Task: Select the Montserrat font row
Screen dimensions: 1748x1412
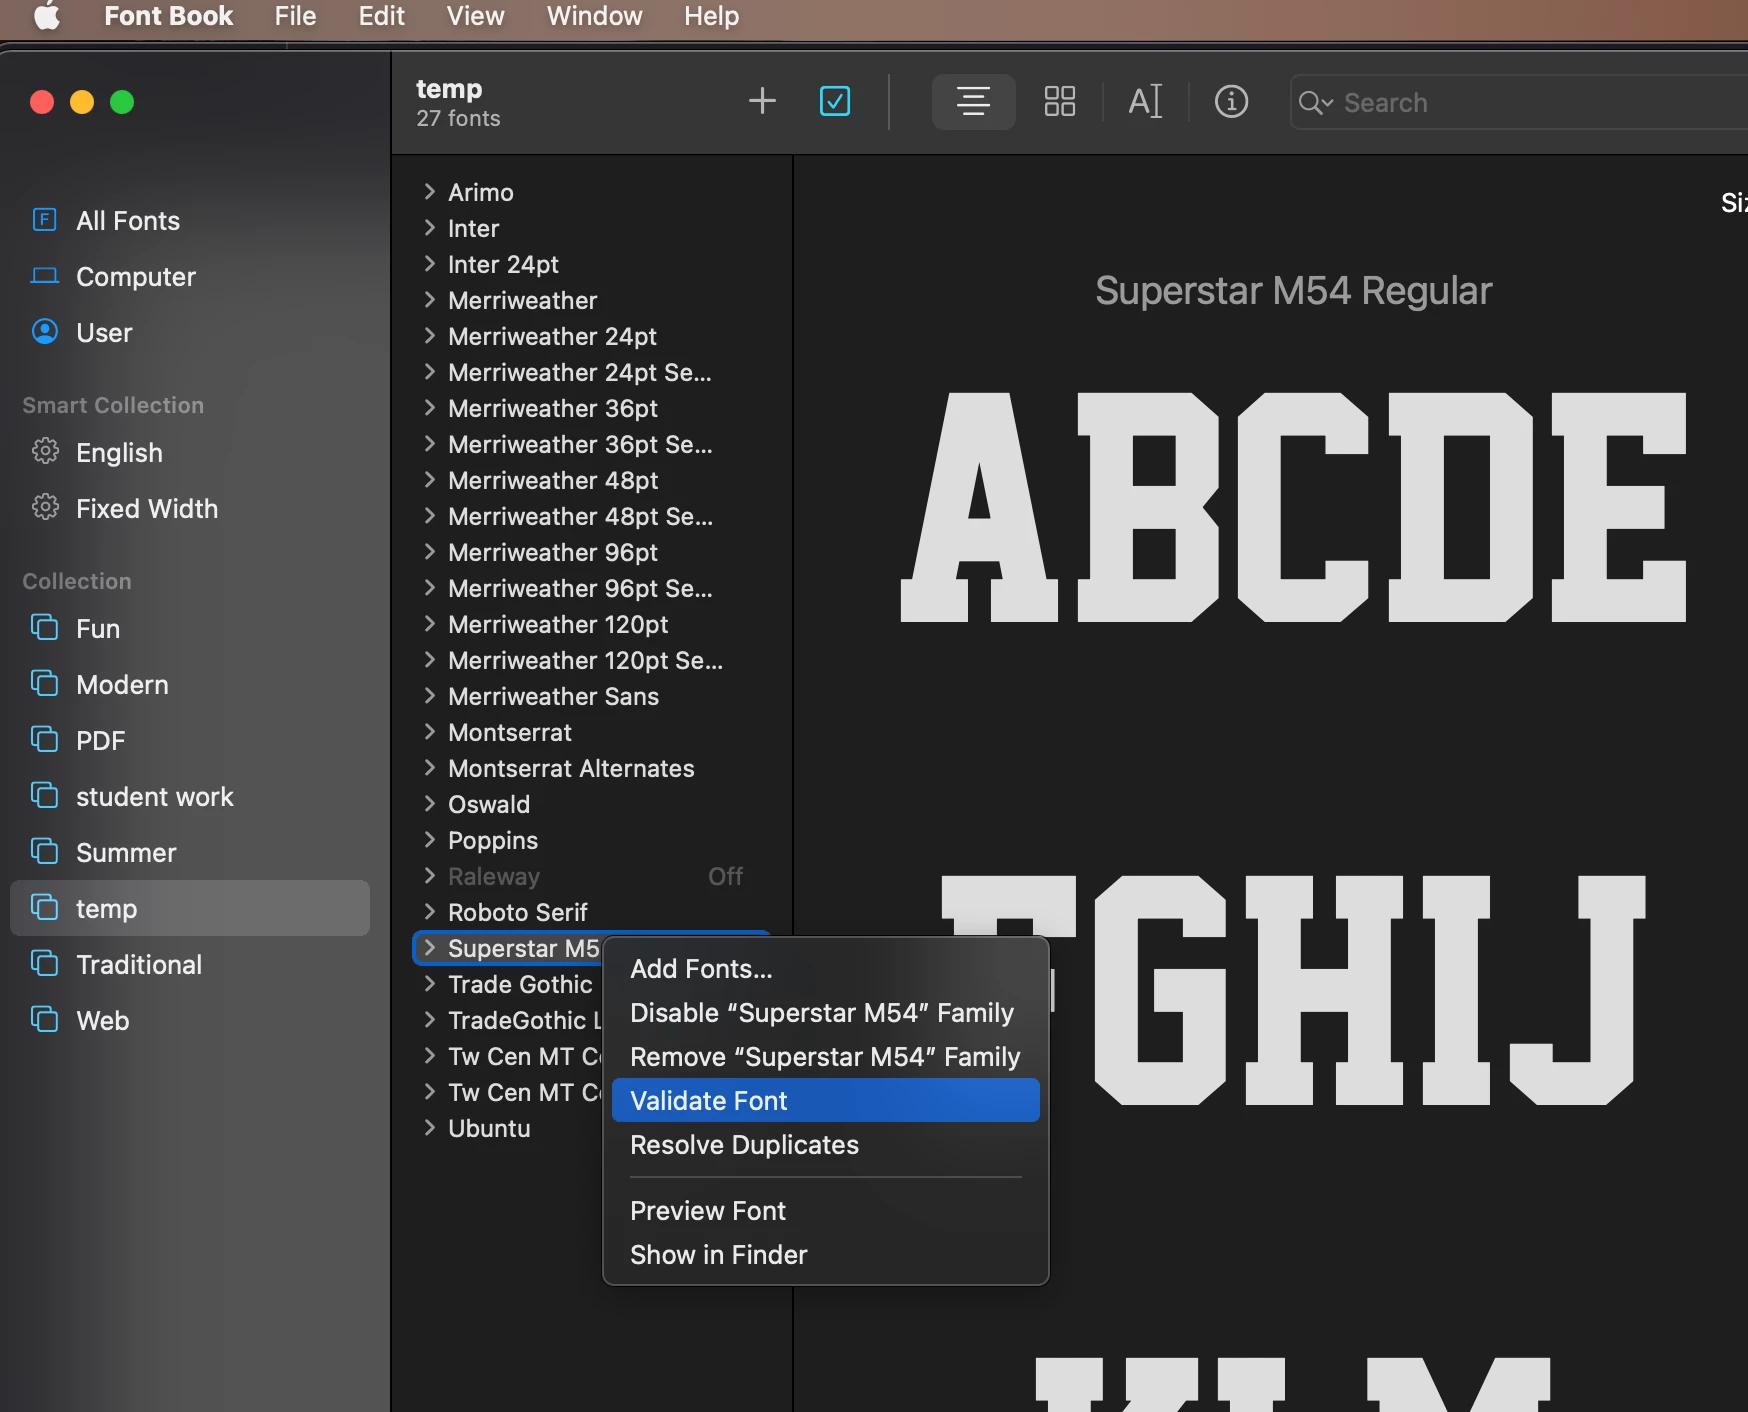Action: [592, 732]
